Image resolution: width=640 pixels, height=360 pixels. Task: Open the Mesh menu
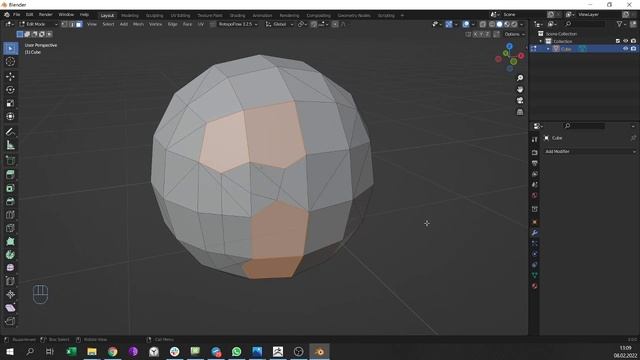pos(138,24)
